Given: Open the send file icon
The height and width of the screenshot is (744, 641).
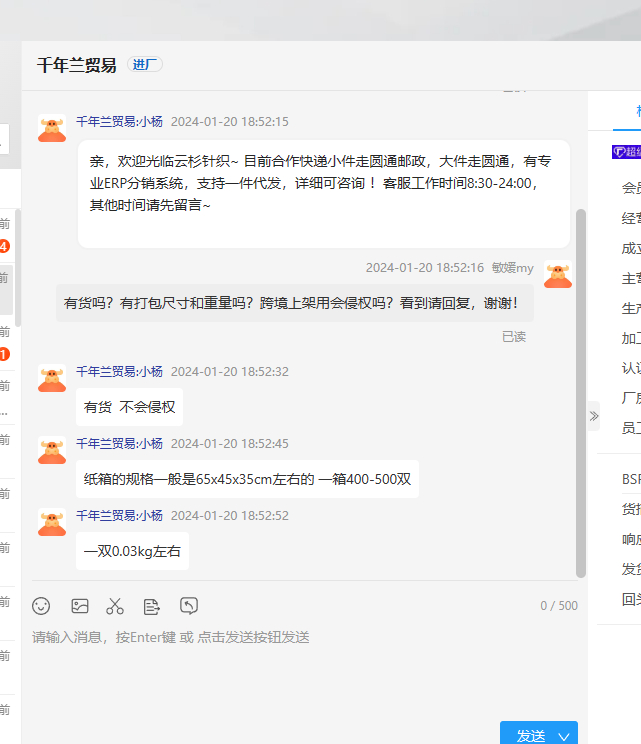Looking at the screenshot, I should coord(152,606).
